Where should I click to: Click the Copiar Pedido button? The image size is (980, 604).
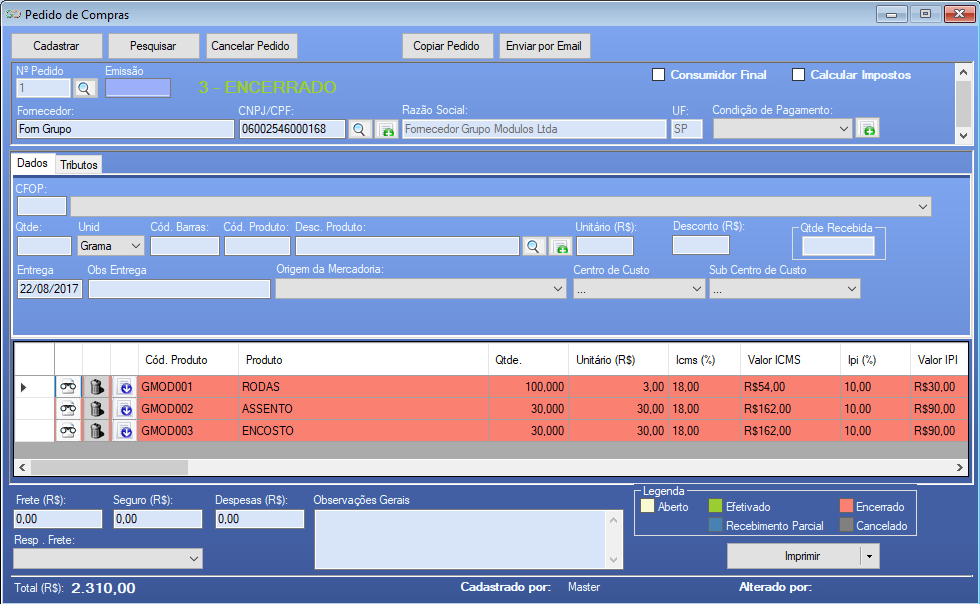tap(447, 46)
